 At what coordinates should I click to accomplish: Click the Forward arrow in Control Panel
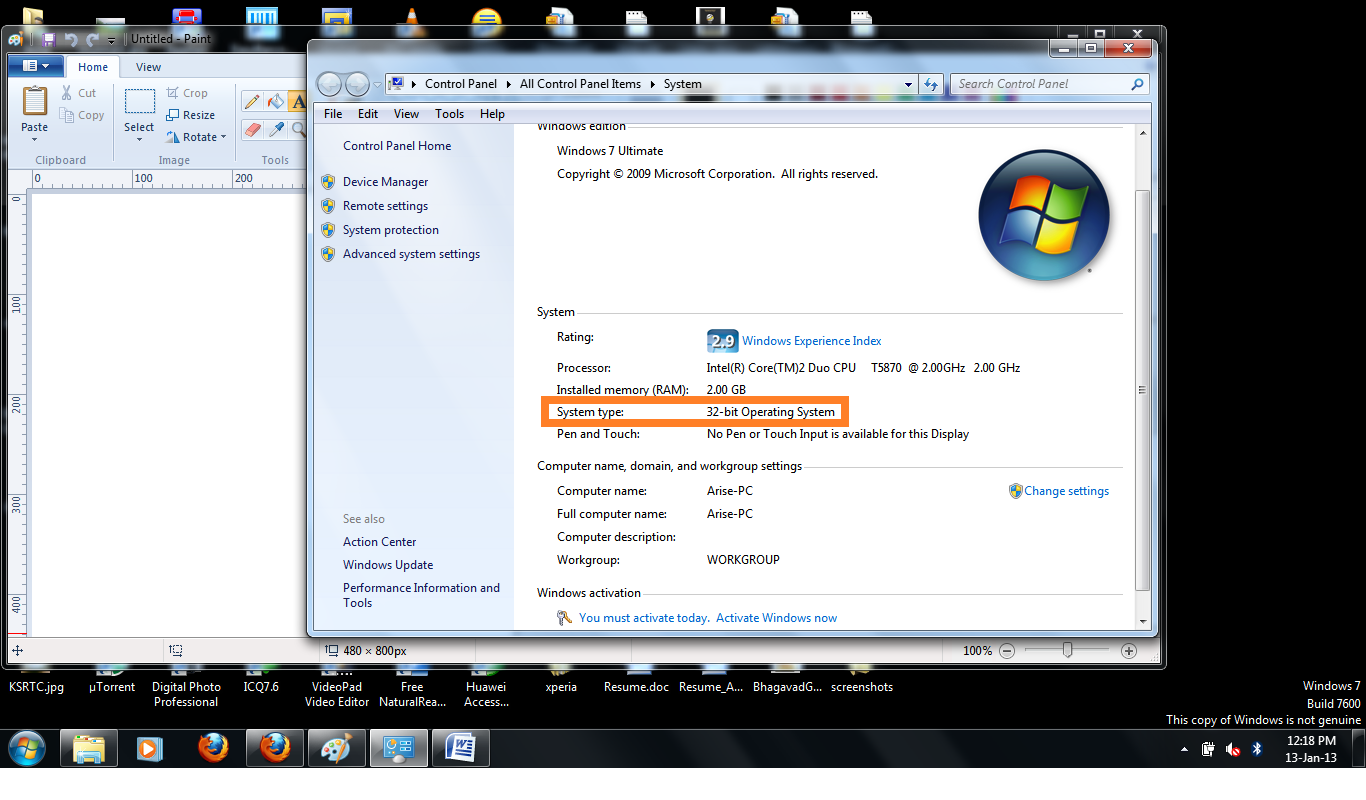356,84
